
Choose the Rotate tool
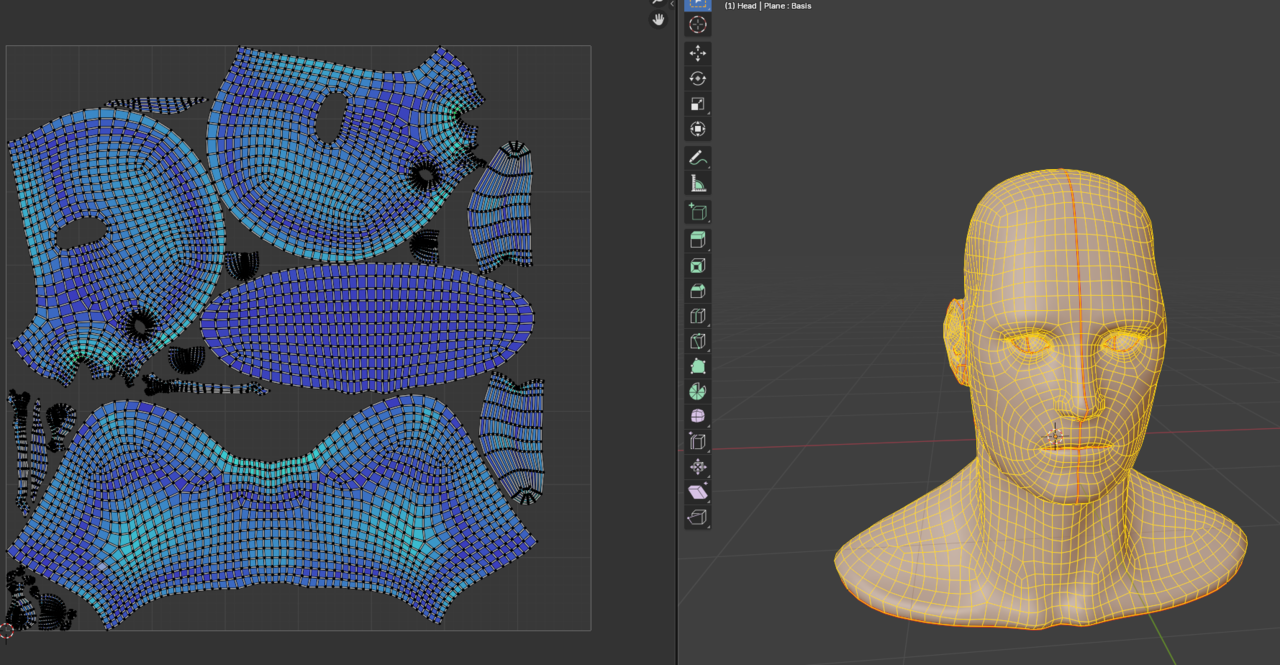[x=698, y=79]
